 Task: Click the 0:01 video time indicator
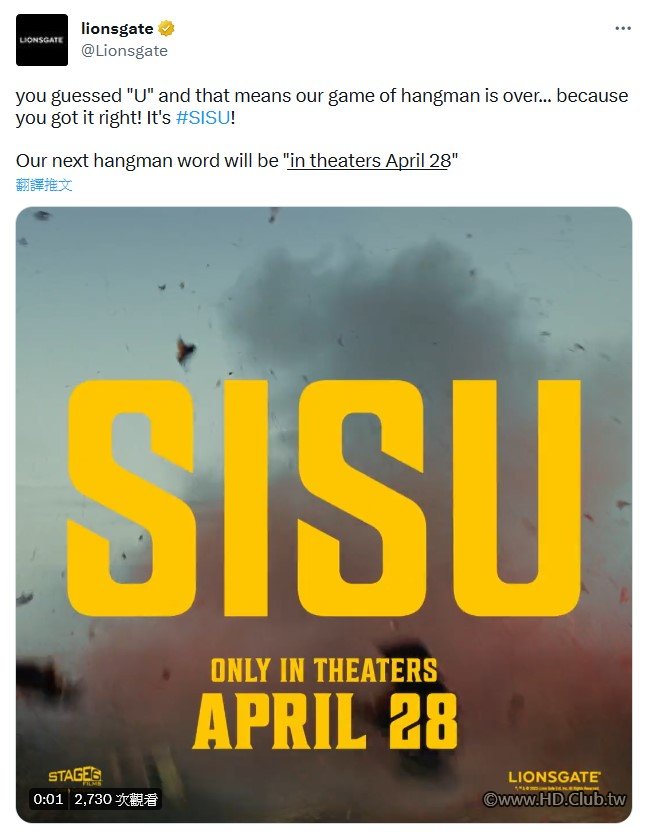[x=48, y=799]
